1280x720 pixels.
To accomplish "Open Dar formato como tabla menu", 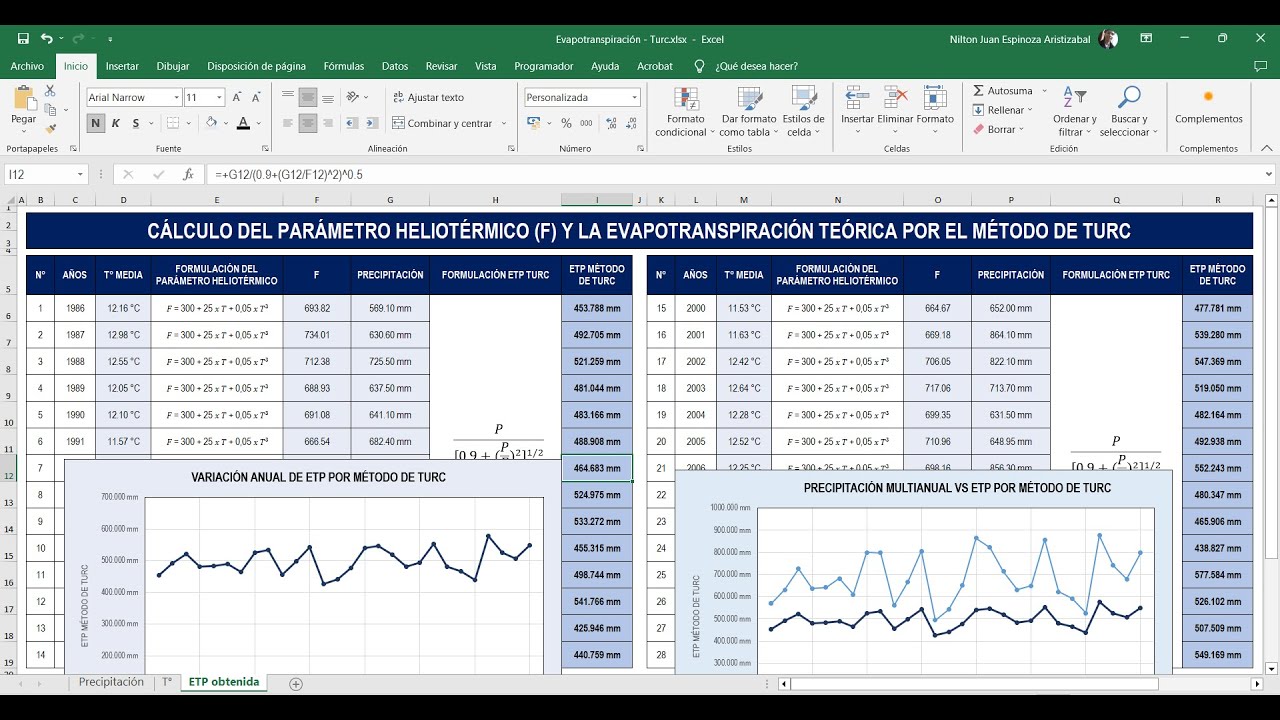I will [748, 112].
